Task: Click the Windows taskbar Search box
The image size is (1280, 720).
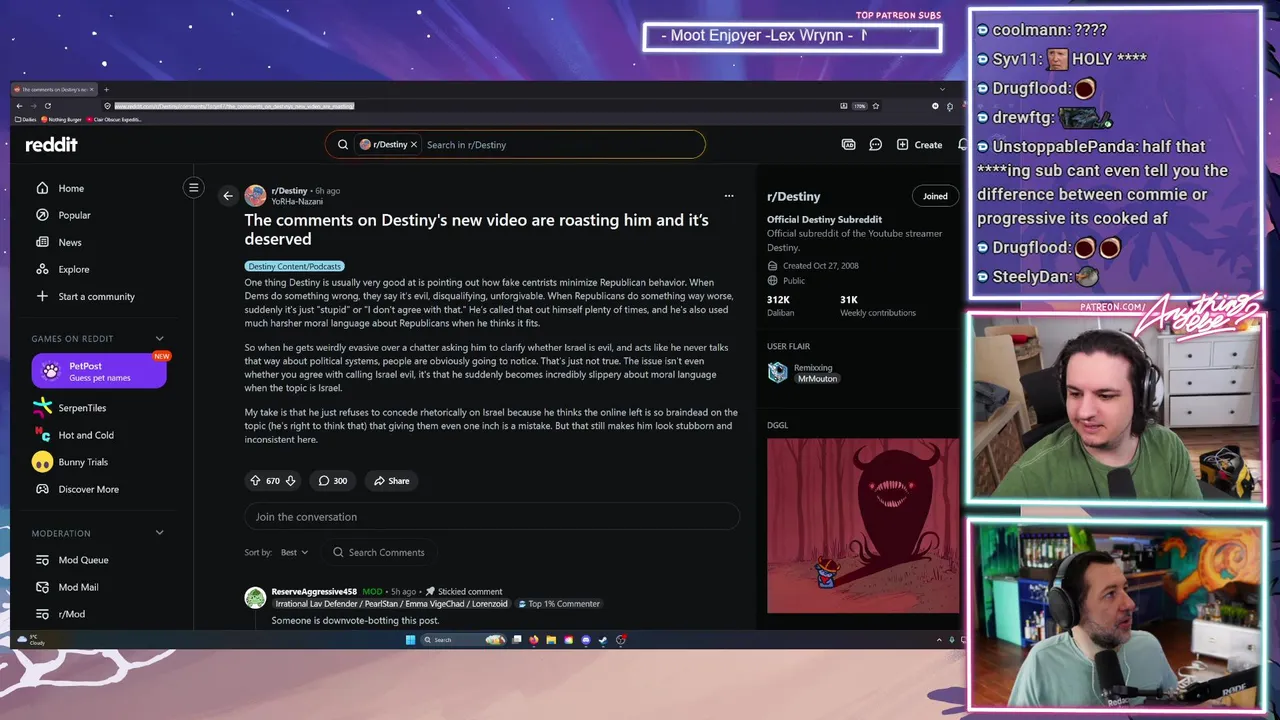Action: coord(463,640)
